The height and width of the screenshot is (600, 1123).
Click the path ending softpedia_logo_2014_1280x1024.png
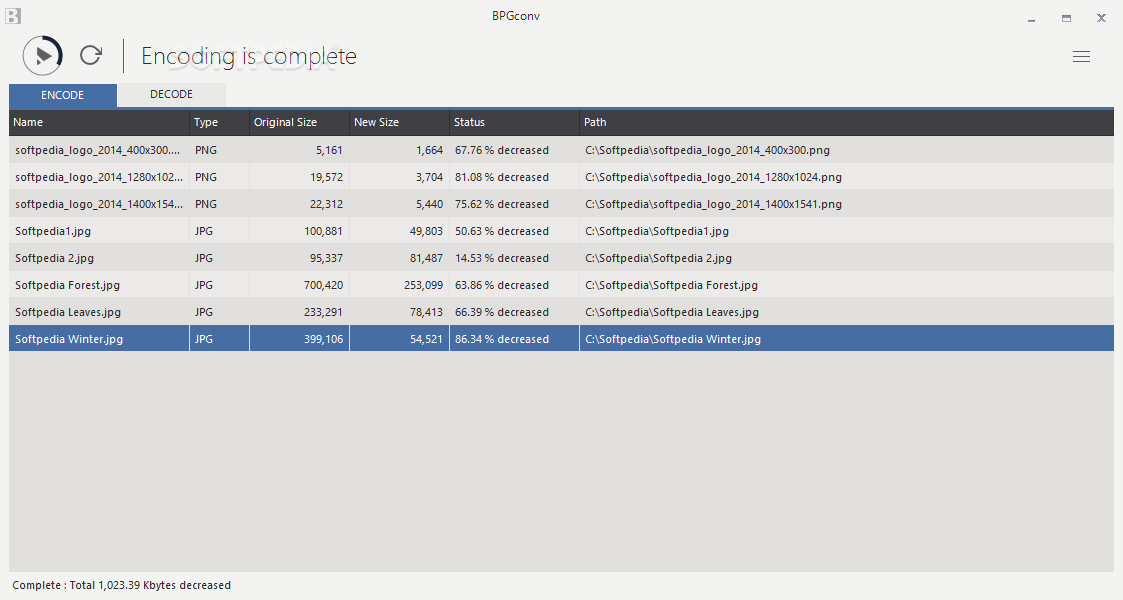click(713, 177)
